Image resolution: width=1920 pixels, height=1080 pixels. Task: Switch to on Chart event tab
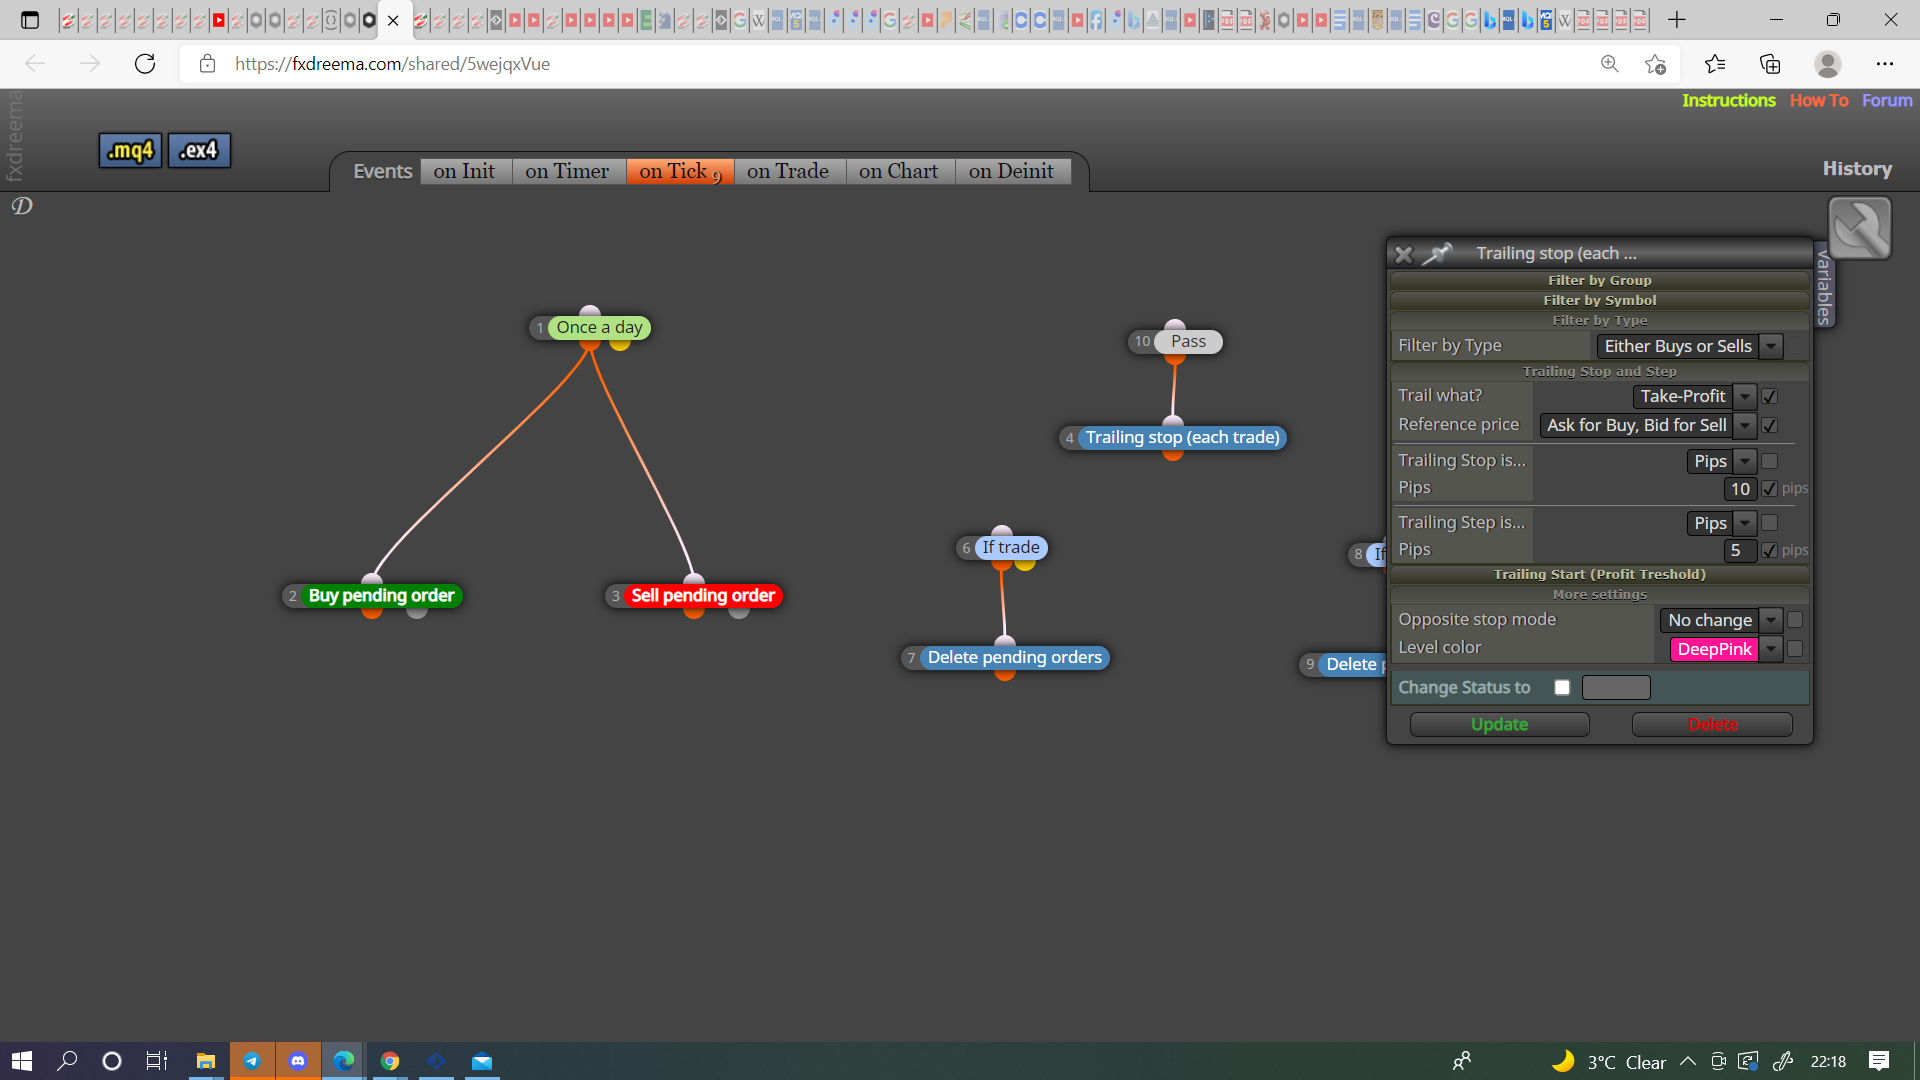click(x=899, y=171)
